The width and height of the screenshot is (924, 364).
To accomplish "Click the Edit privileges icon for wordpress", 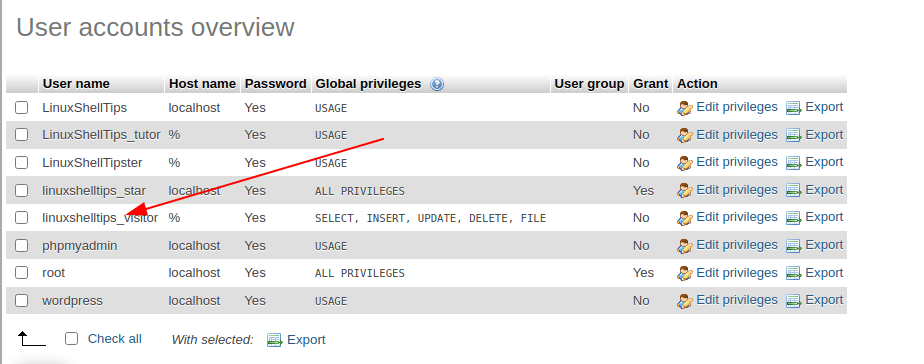I will pos(684,300).
